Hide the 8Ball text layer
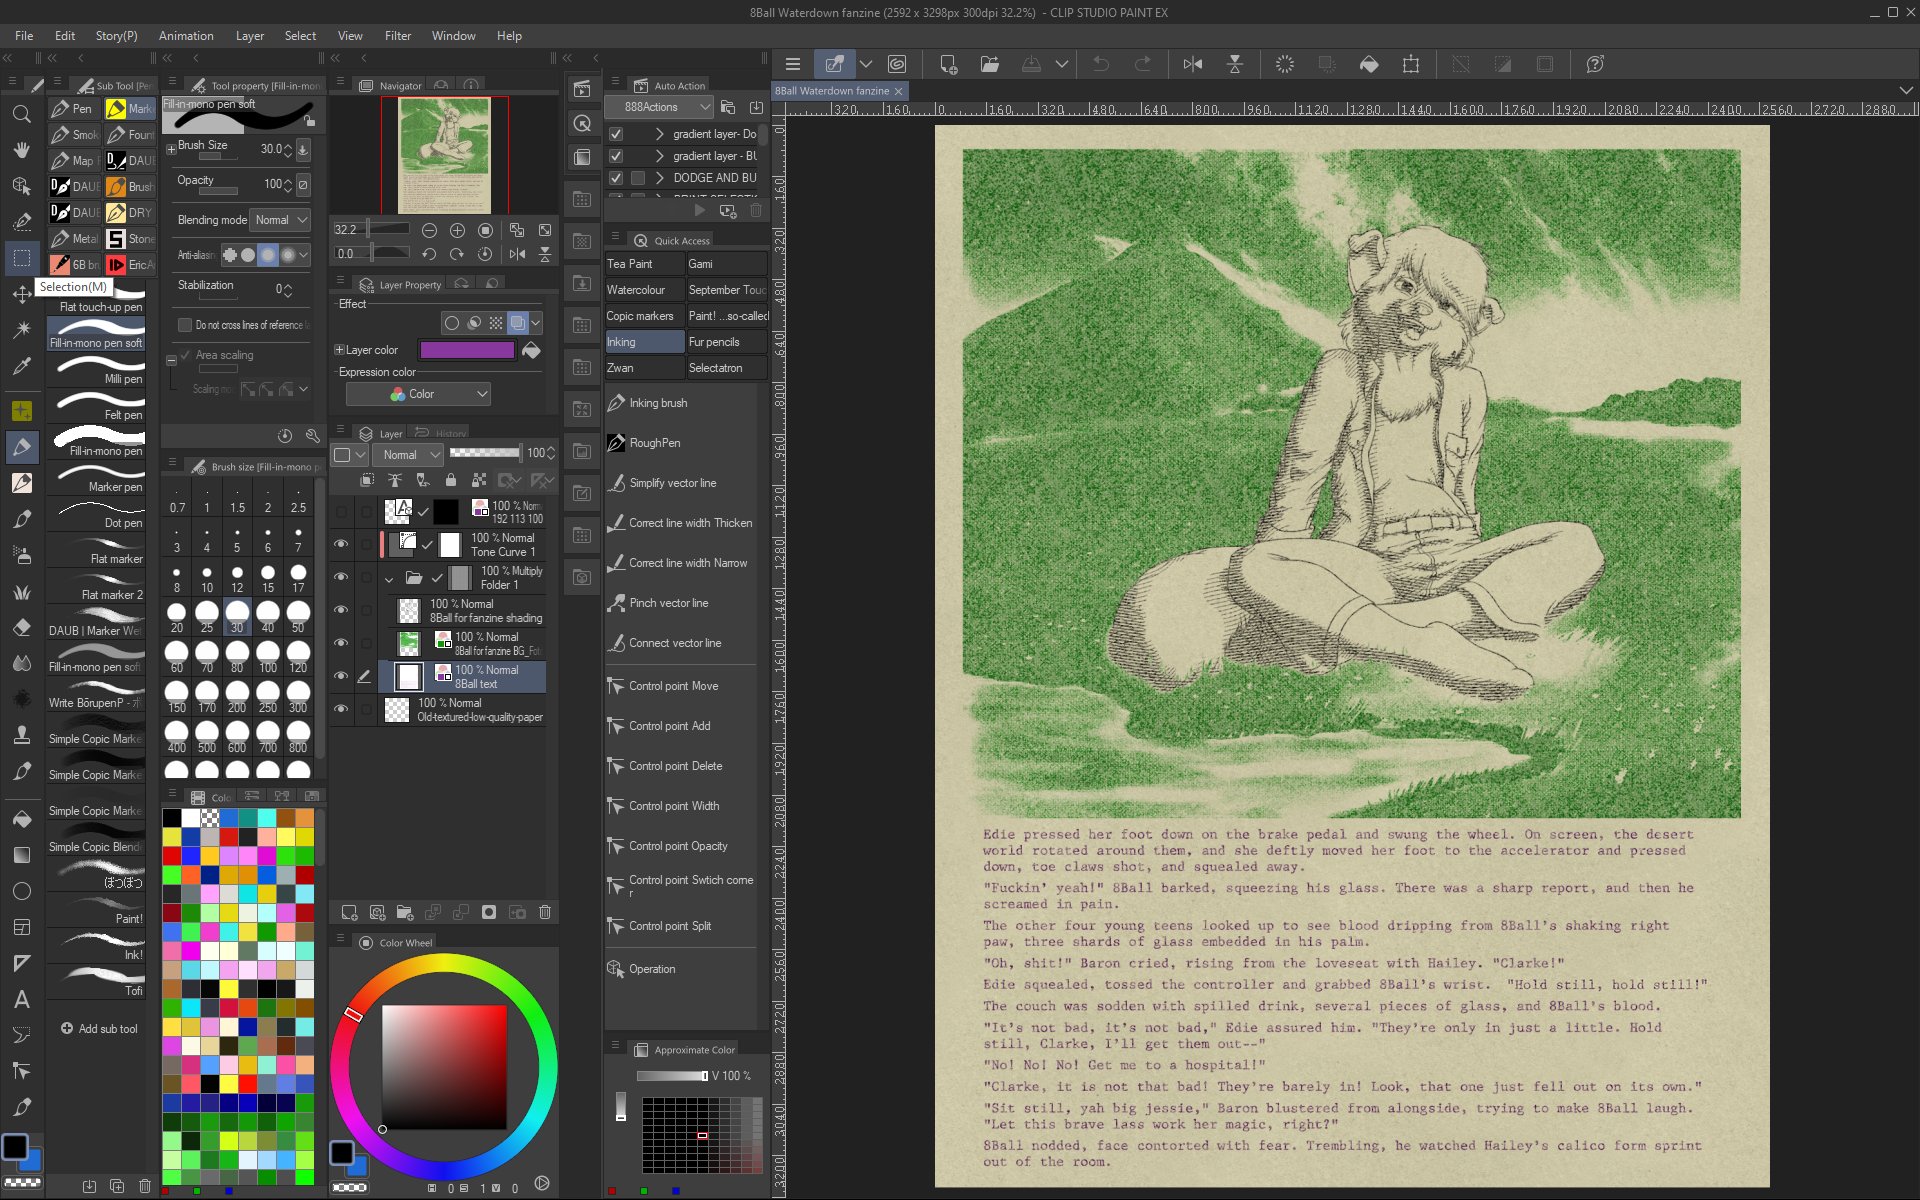The height and width of the screenshot is (1200, 1920). pos(341,677)
